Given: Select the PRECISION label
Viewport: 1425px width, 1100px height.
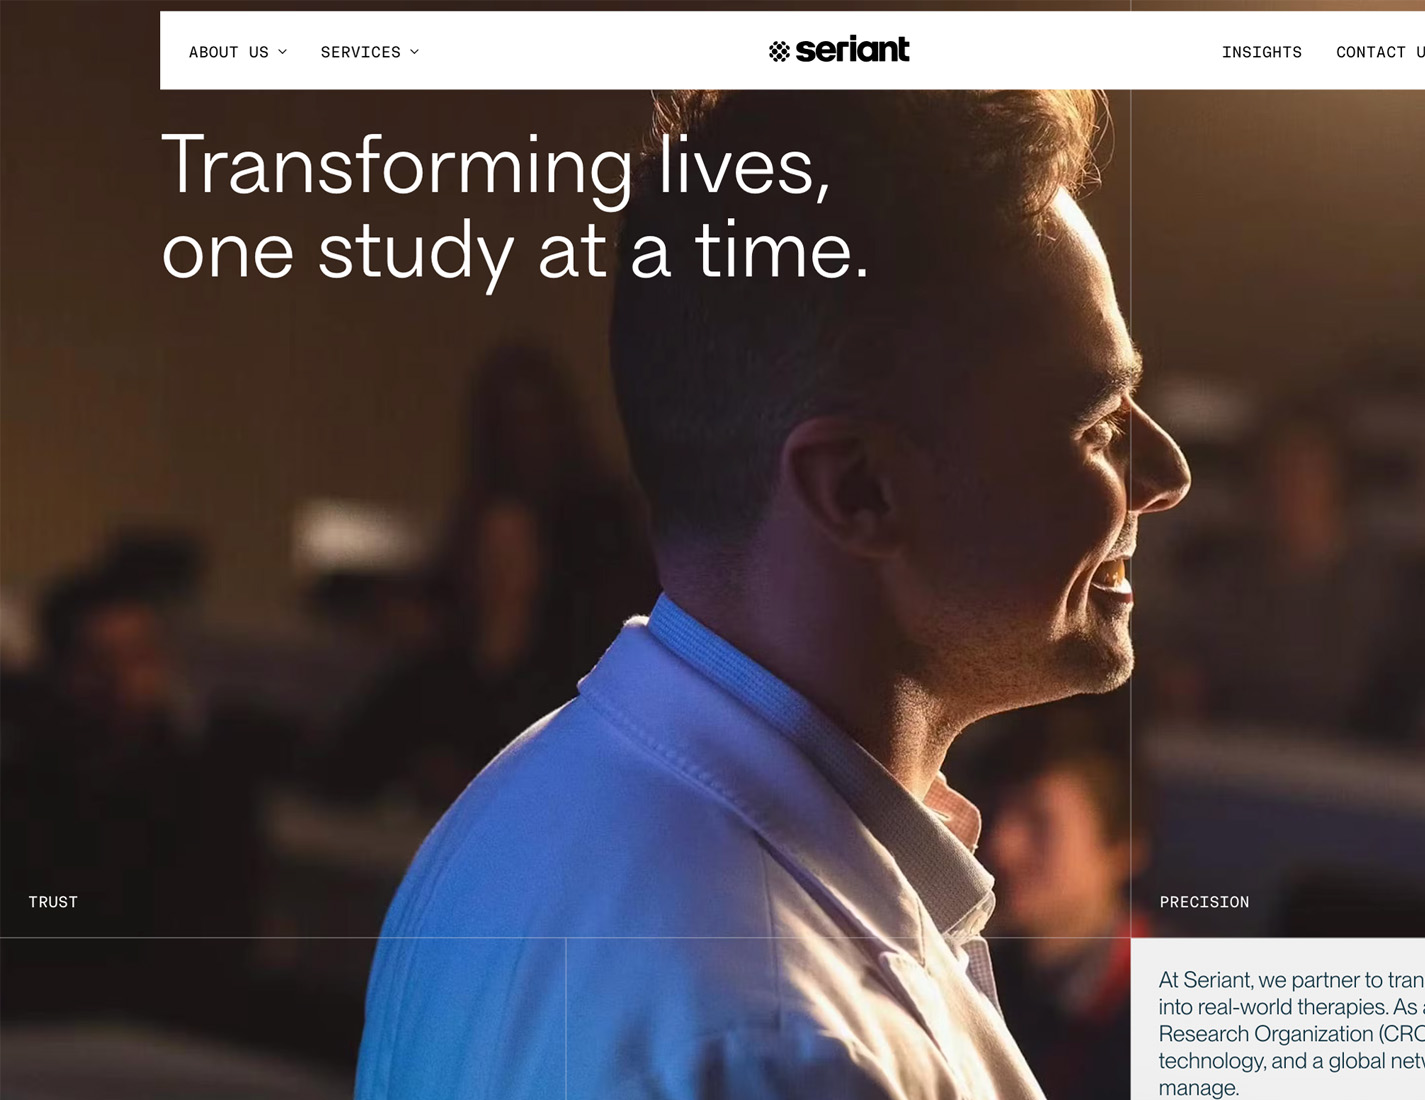Looking at the screenshot, I should click(x=1204, y=902).
